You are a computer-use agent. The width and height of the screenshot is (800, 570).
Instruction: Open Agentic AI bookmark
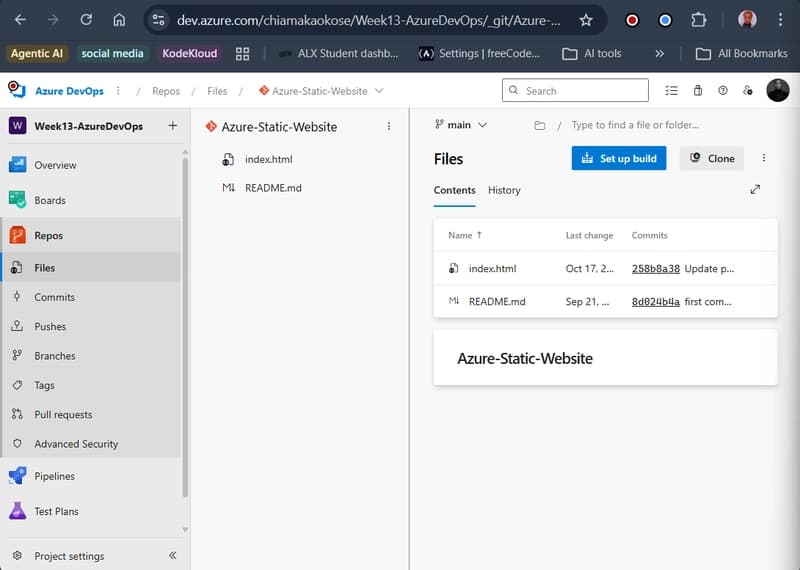click(37, 54)
